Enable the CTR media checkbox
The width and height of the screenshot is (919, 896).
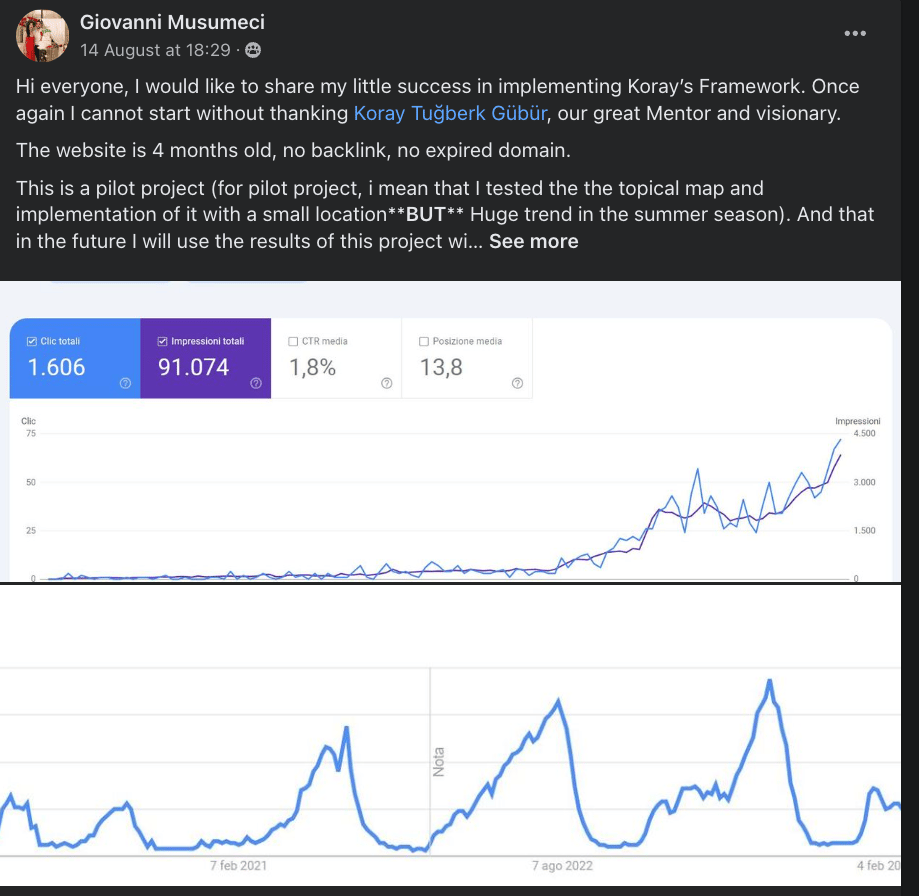(x=294, y=342)
